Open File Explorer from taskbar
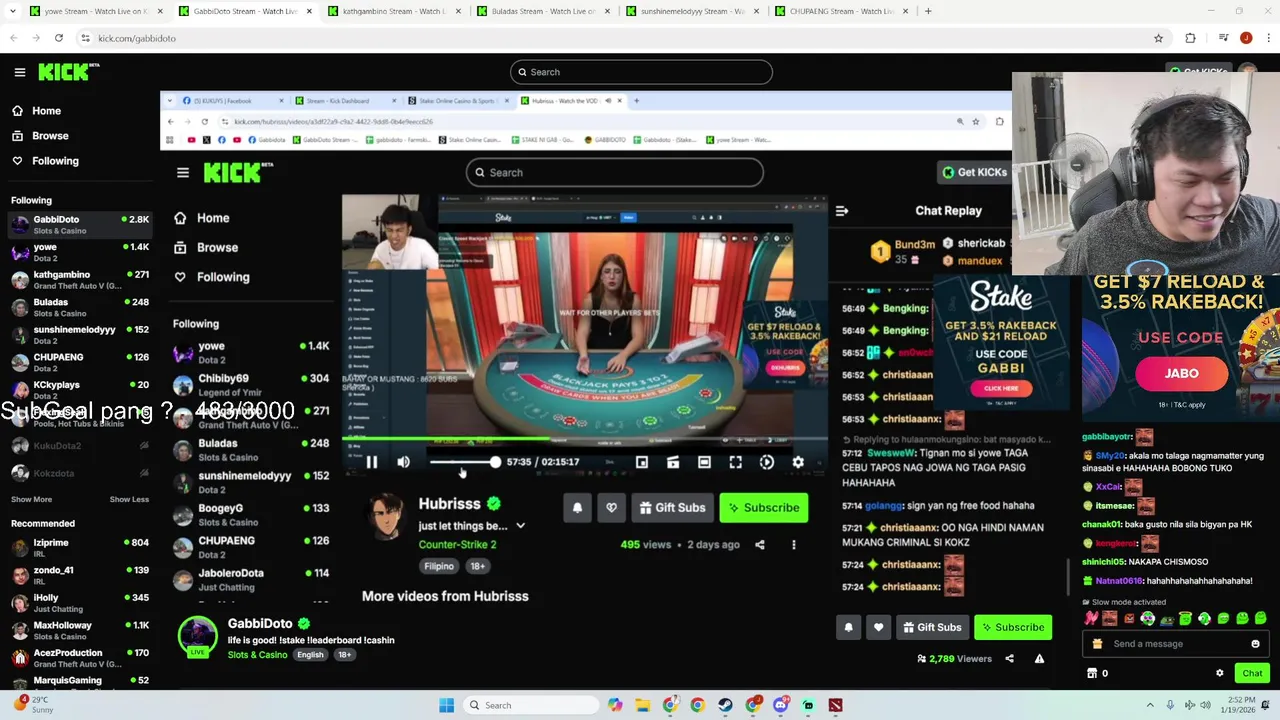The width and height of the screenshot is (1280, 720). (642, 705)
